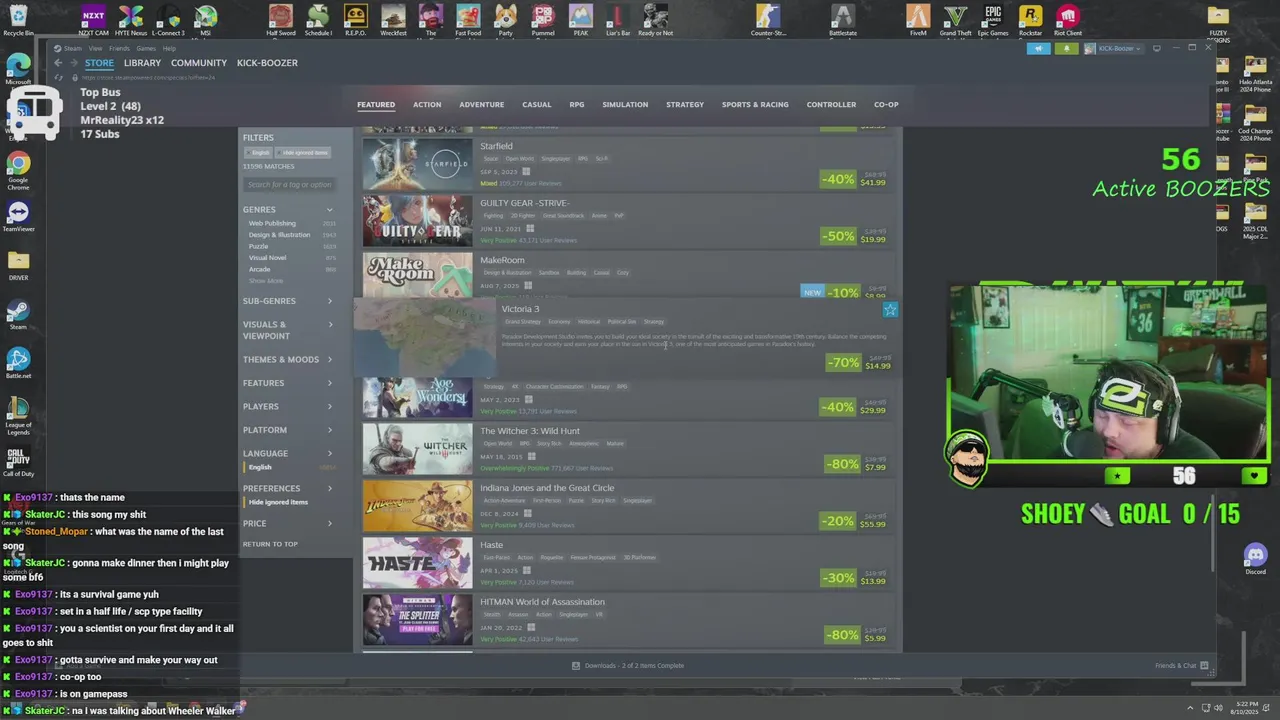Image resolution: width=1280 pixels, height=720 pixels.
Task: Open the Counter-Strike desktop shortcut
Action: (x=768, y=20)
